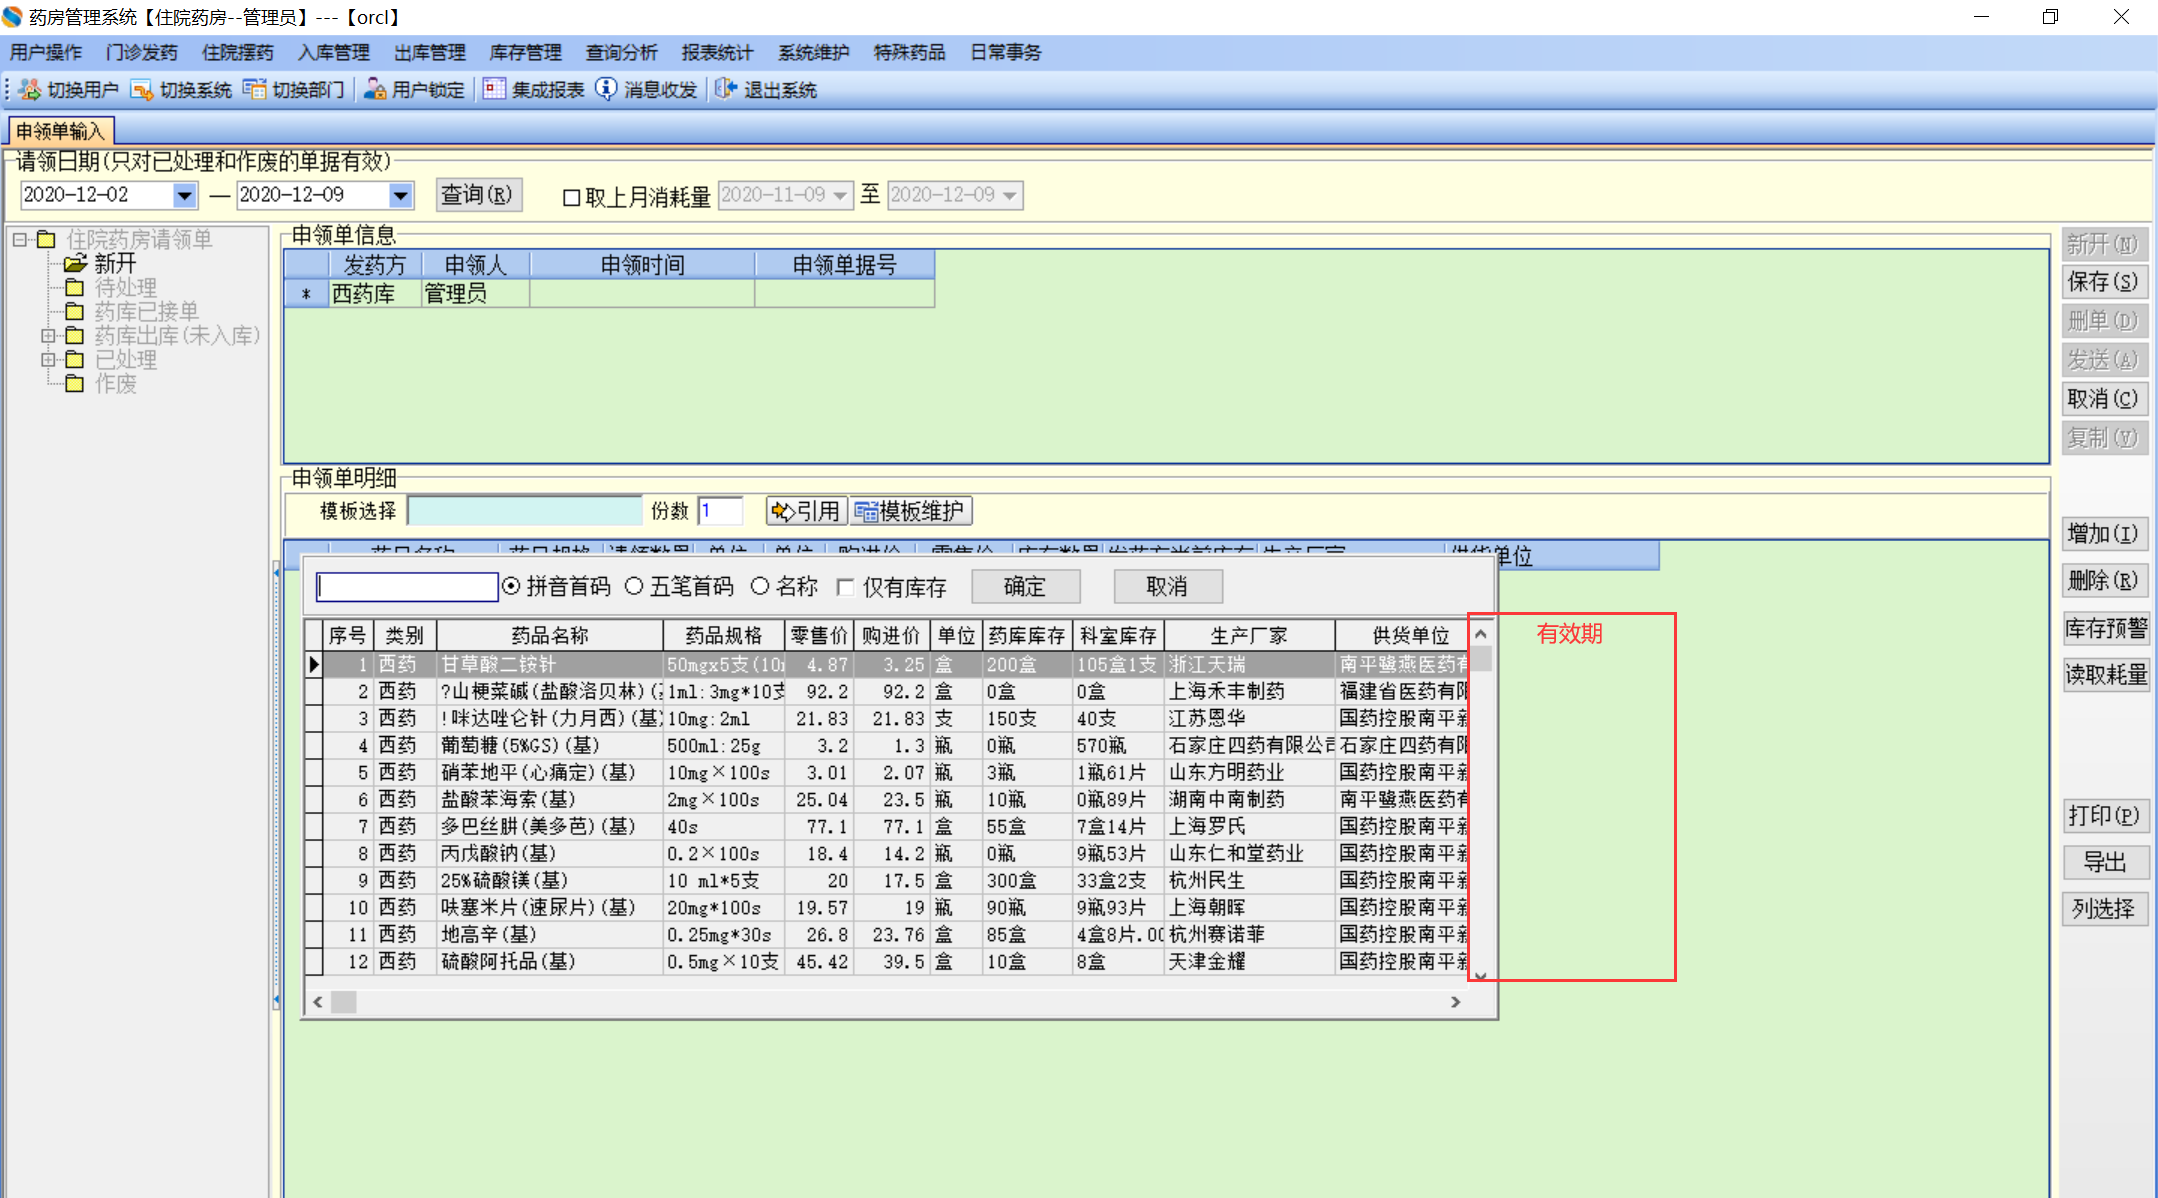Open 集成报表 report icon
The image size is (2158, 1198).
[x=494, y=90]
